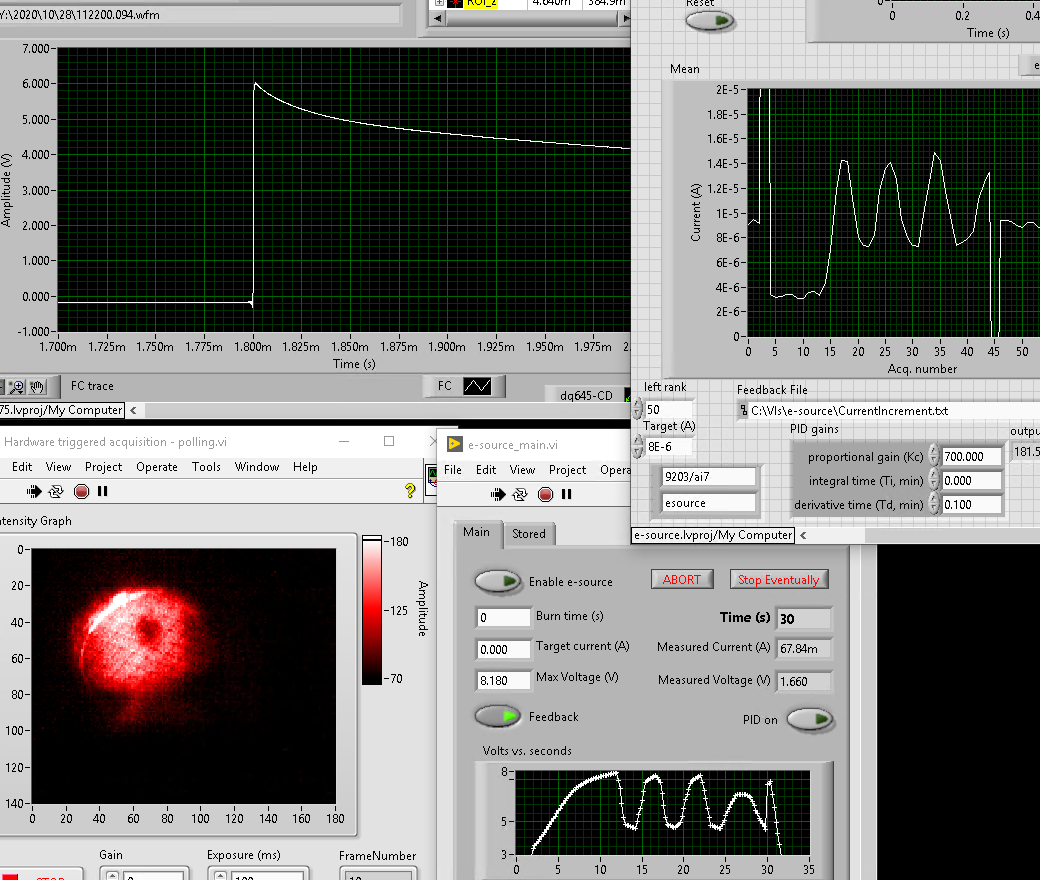The height and width of the screenshot is (880, 1040).
Task: Click the intensity graph Amplitude color ramp
Action: (x=371, y=610)
